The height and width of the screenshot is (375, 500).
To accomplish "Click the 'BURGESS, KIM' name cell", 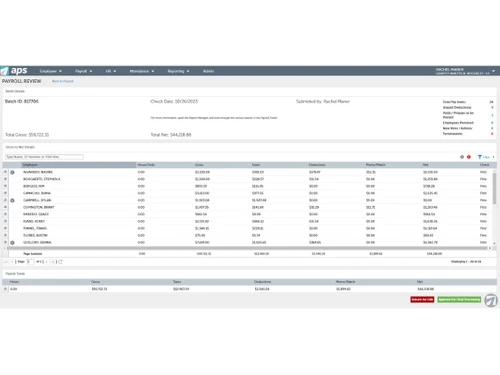I will (x=34, y=186).
